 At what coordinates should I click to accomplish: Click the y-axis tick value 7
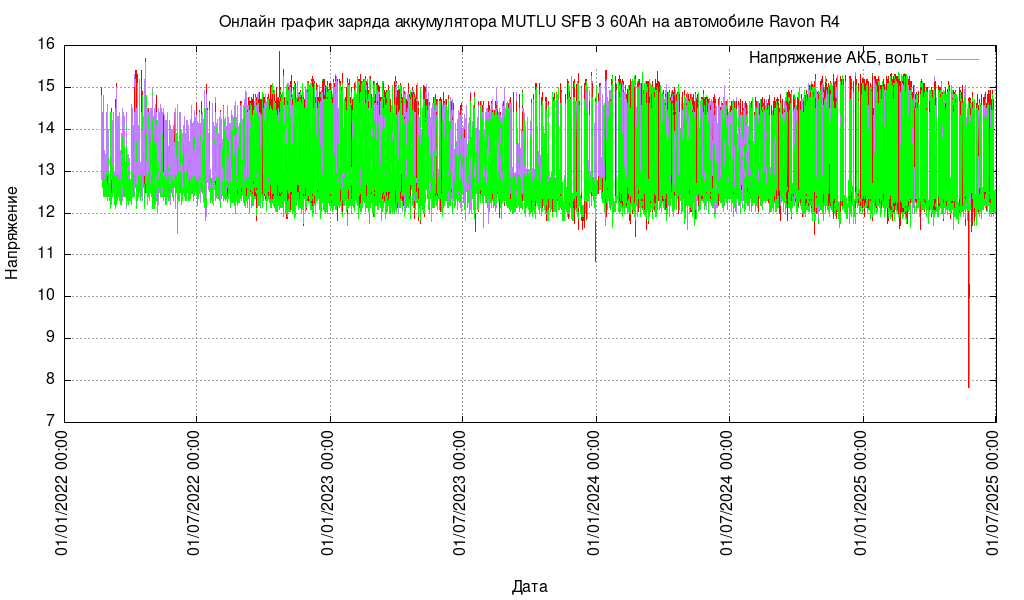[x=50, y=422]
